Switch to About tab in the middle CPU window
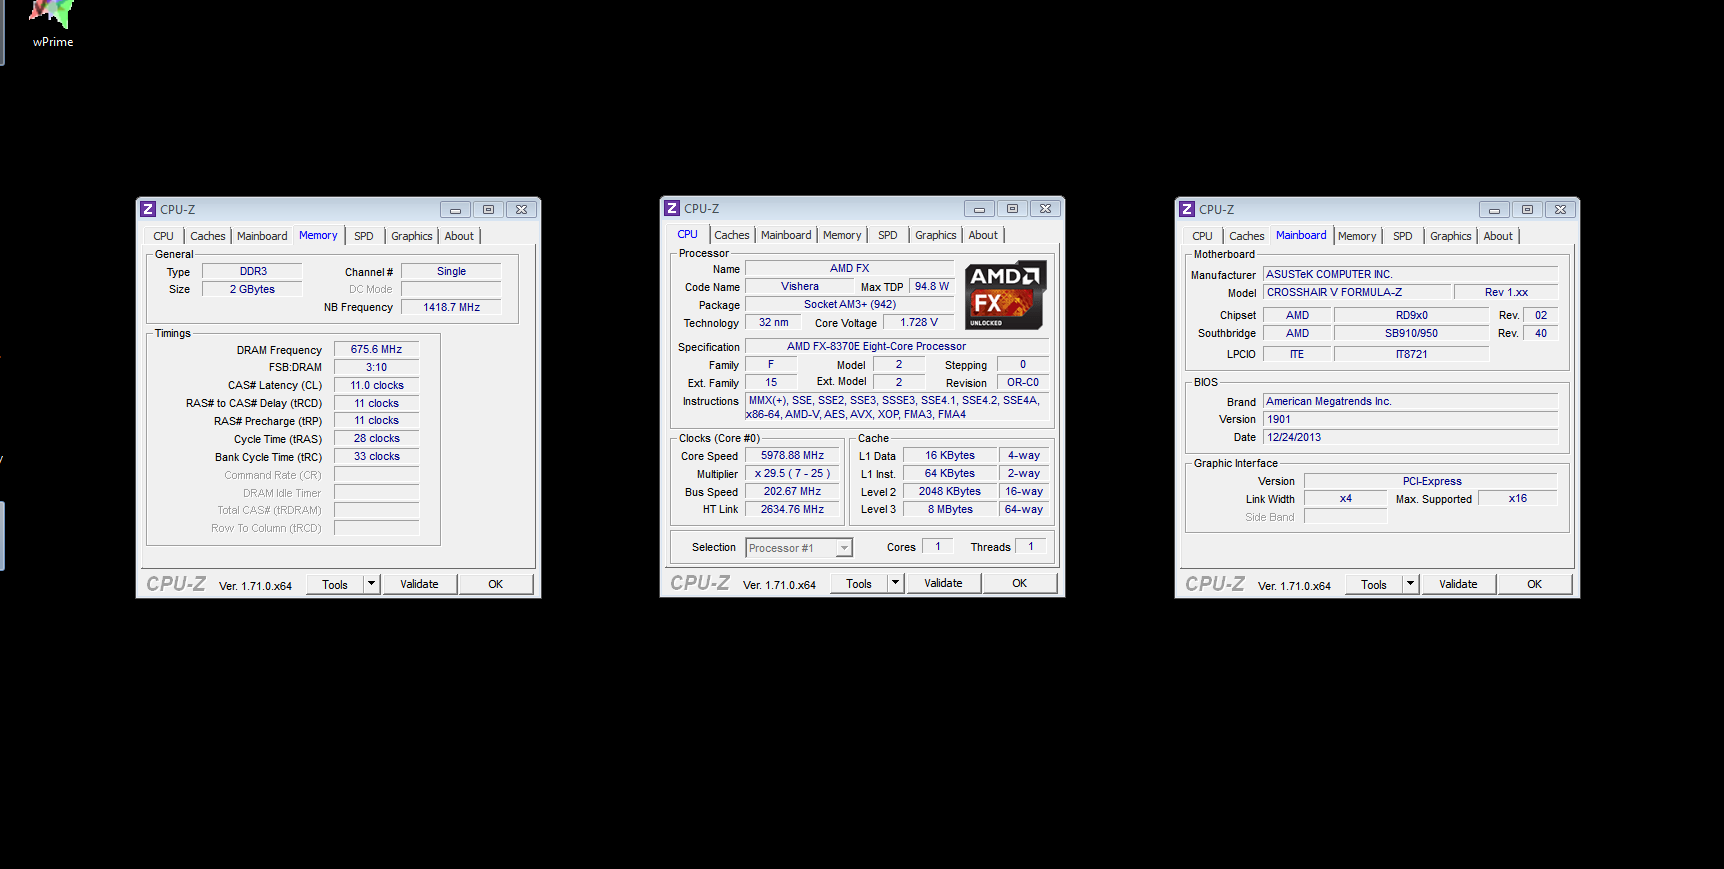Screen dimensions: 1724x869 point(983,235)
